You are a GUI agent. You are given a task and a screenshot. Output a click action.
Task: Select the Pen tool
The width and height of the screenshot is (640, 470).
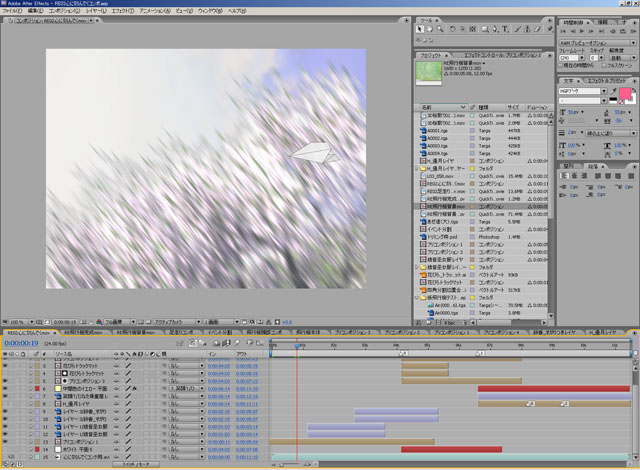coord(495,29)
